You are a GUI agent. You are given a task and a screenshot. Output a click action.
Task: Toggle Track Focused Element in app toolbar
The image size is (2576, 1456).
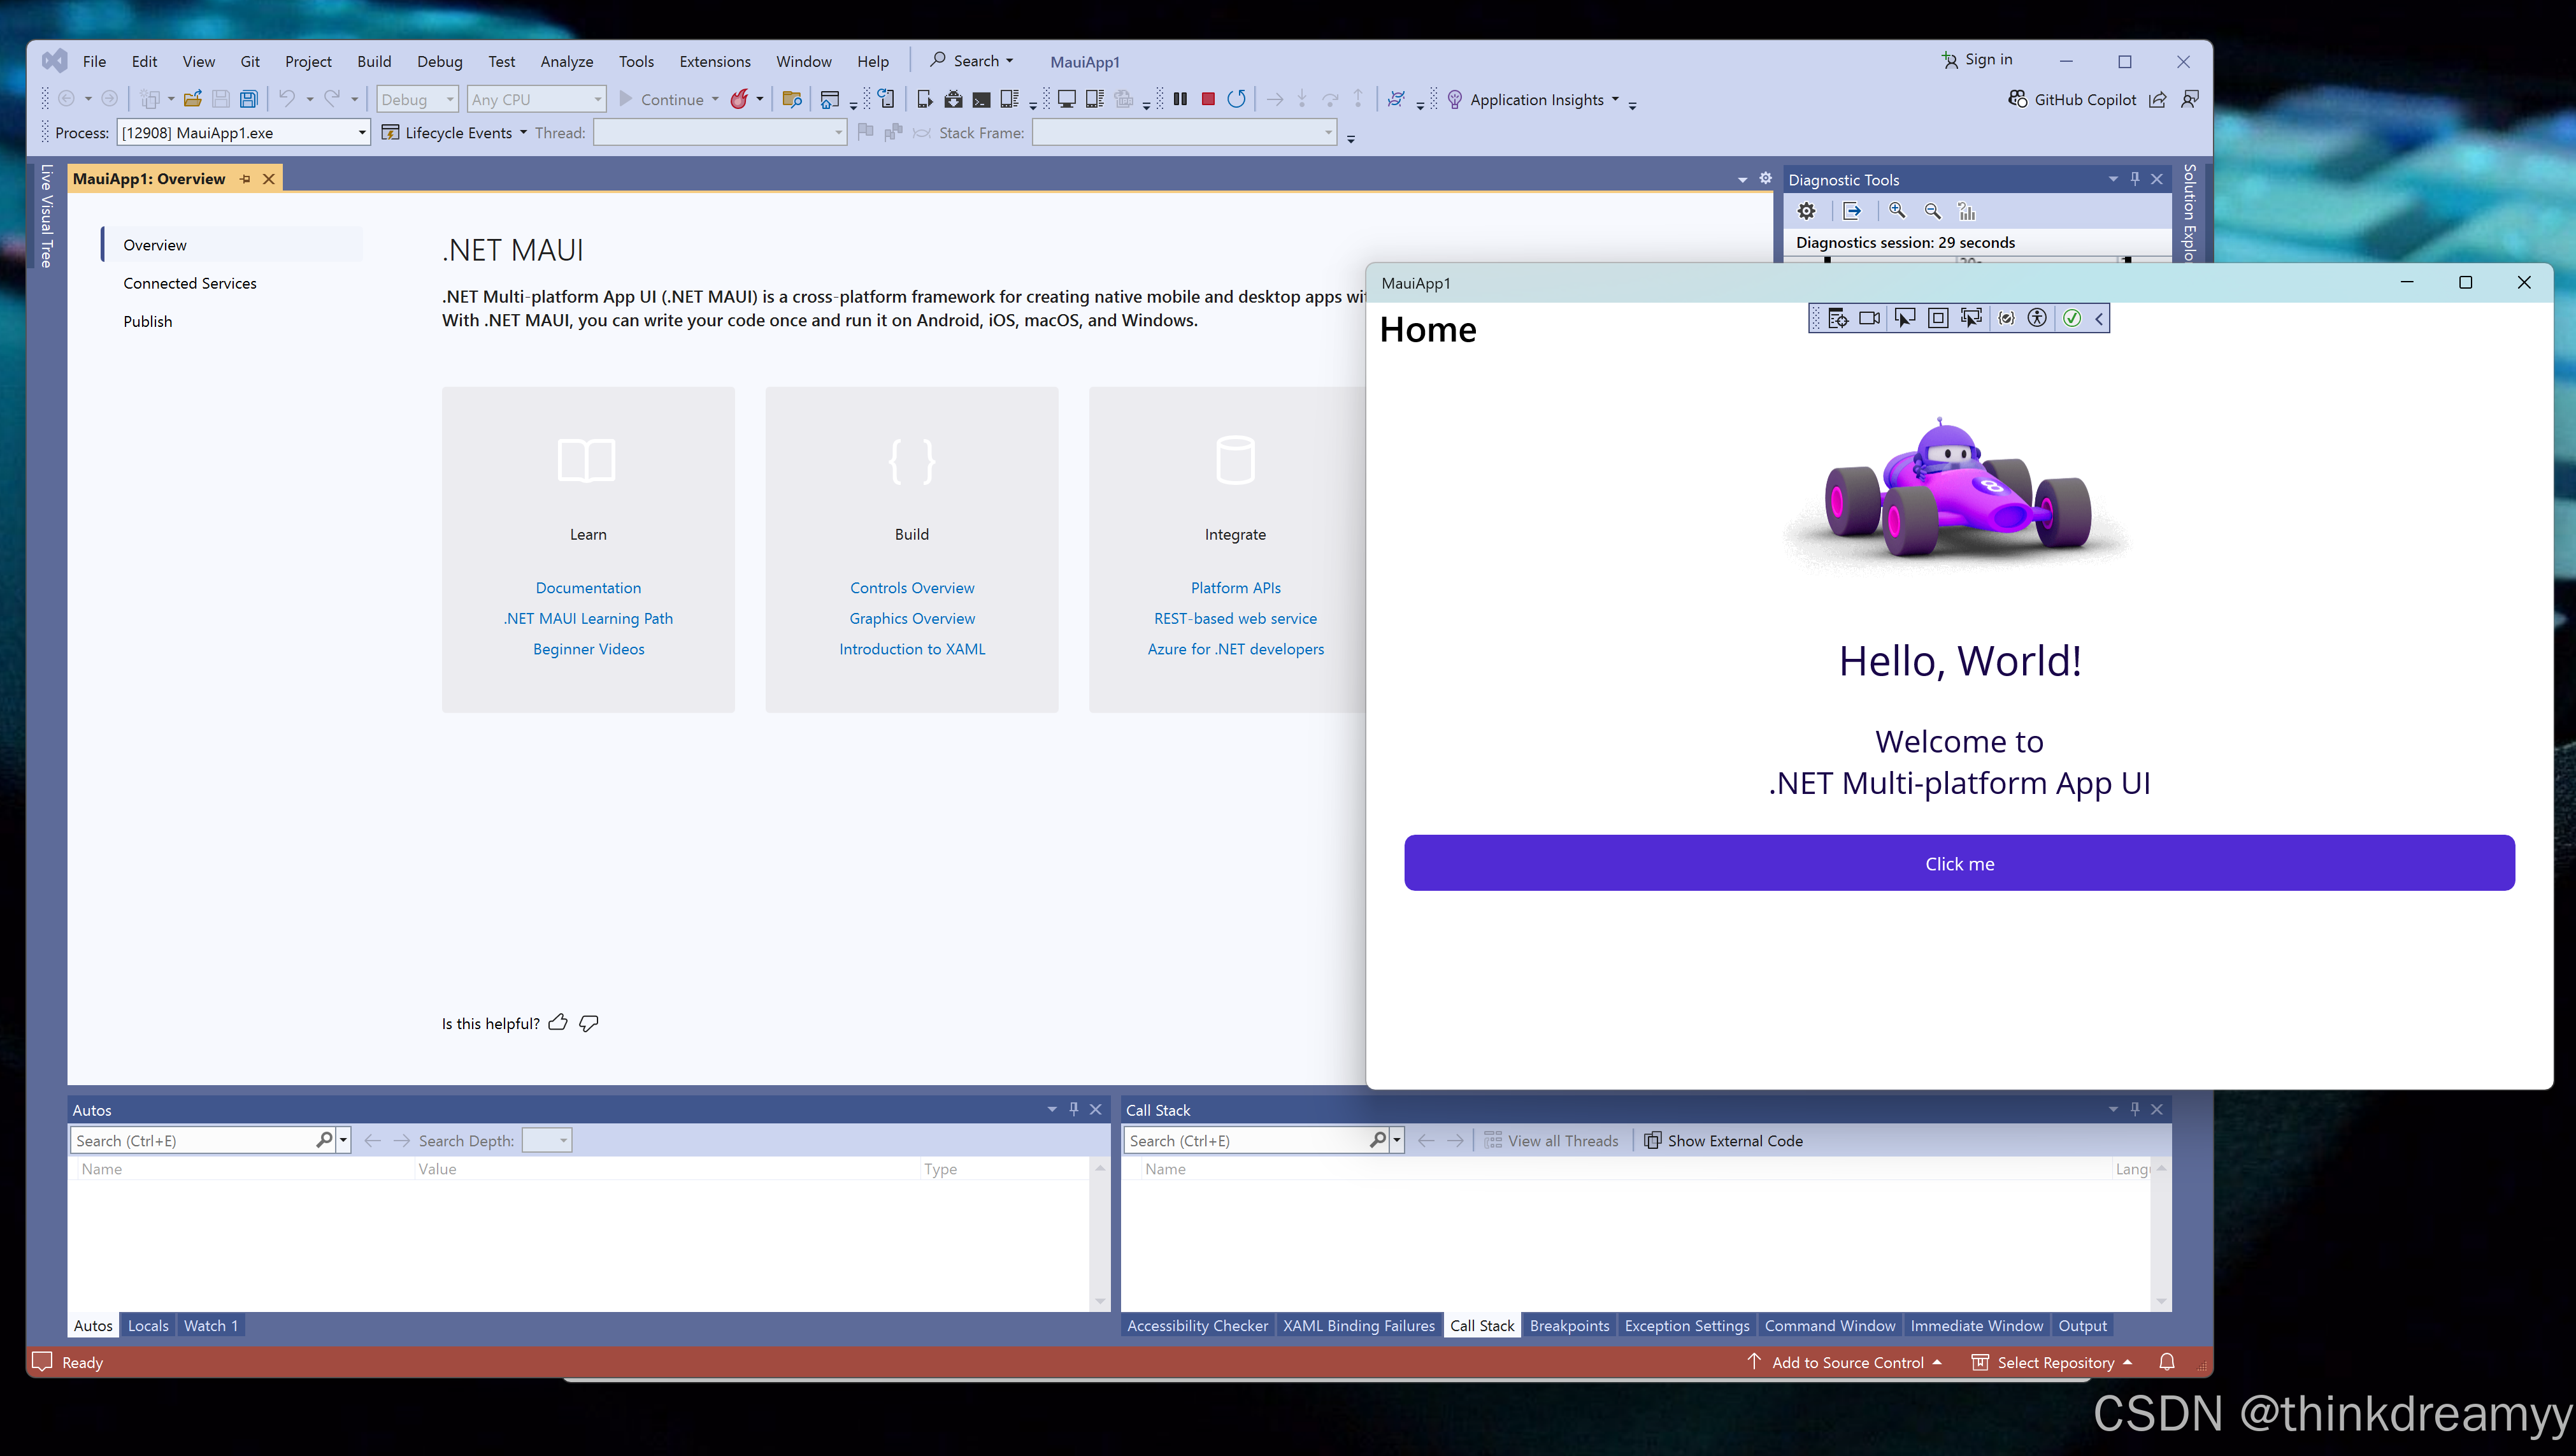(x=1971, y=318)
